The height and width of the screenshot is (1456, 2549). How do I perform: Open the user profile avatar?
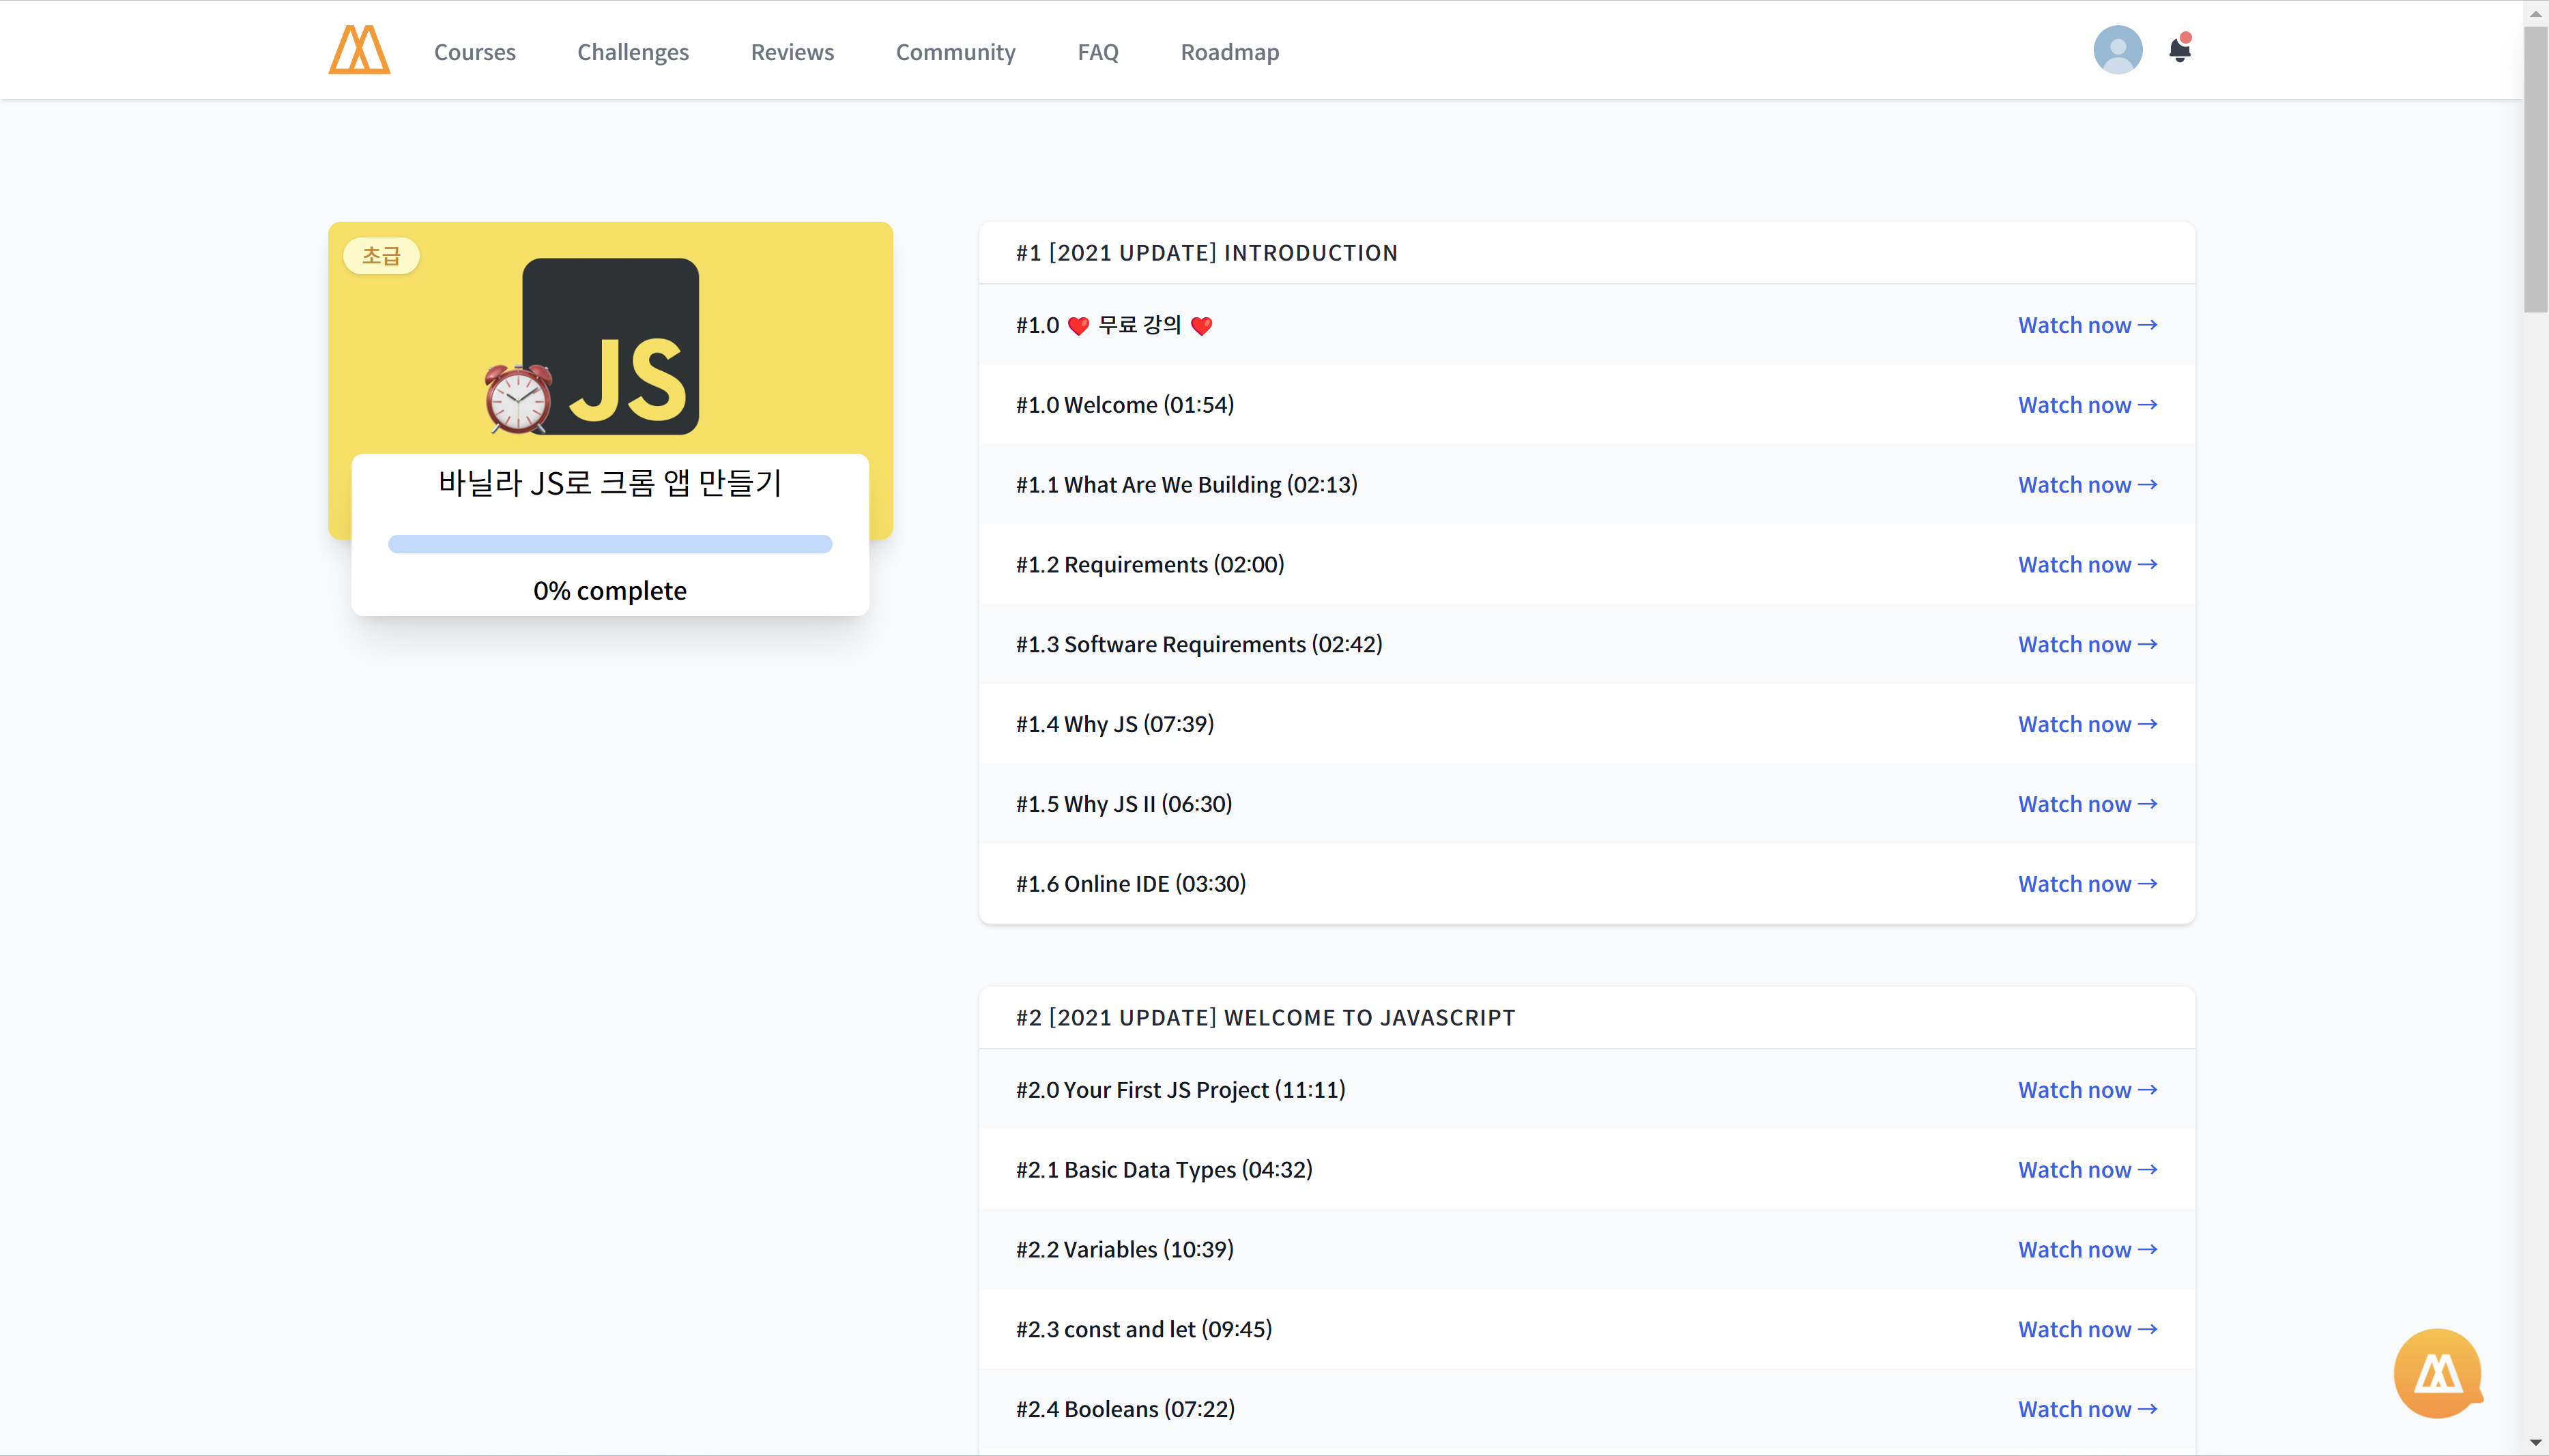pos(2117,50)
